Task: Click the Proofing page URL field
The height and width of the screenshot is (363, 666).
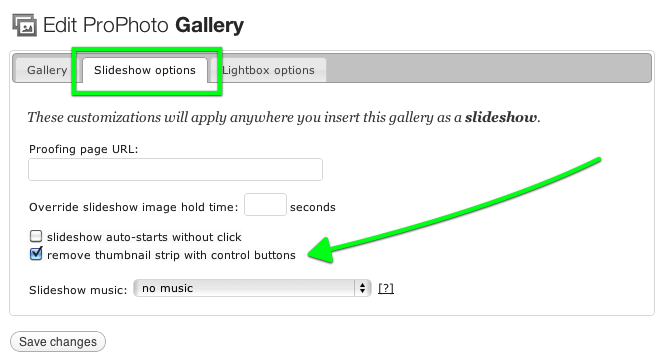Action: 175,169
